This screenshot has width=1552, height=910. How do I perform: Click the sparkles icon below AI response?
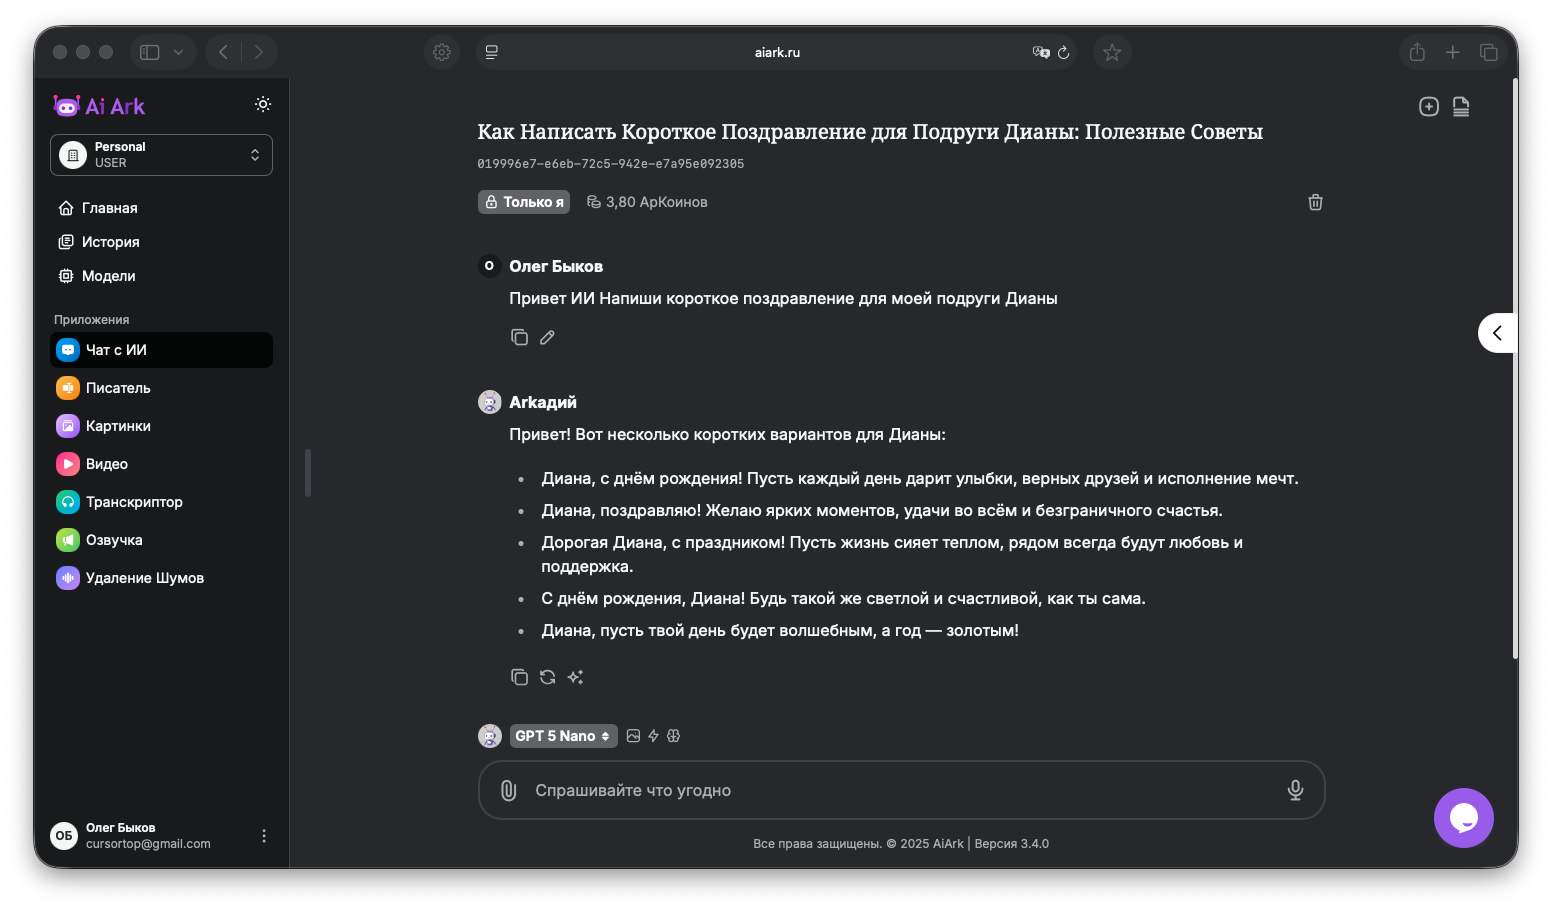575,677
